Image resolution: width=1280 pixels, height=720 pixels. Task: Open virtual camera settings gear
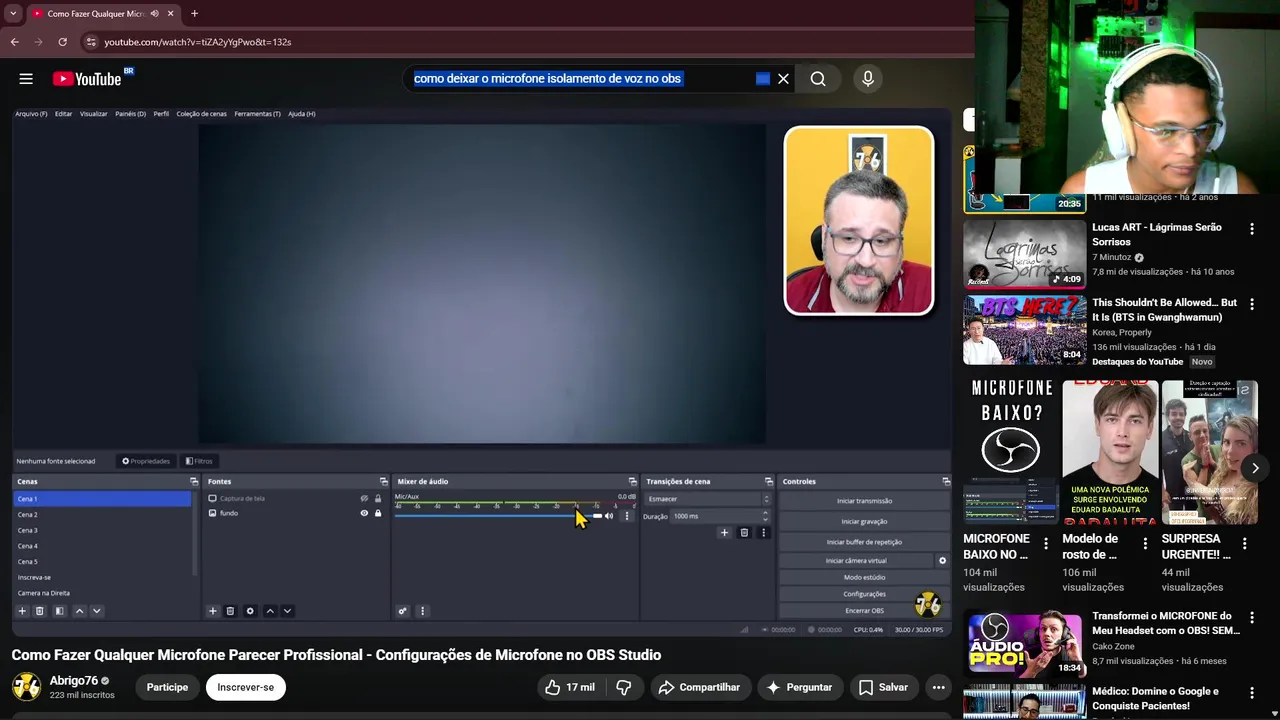(x=942, y=561)
